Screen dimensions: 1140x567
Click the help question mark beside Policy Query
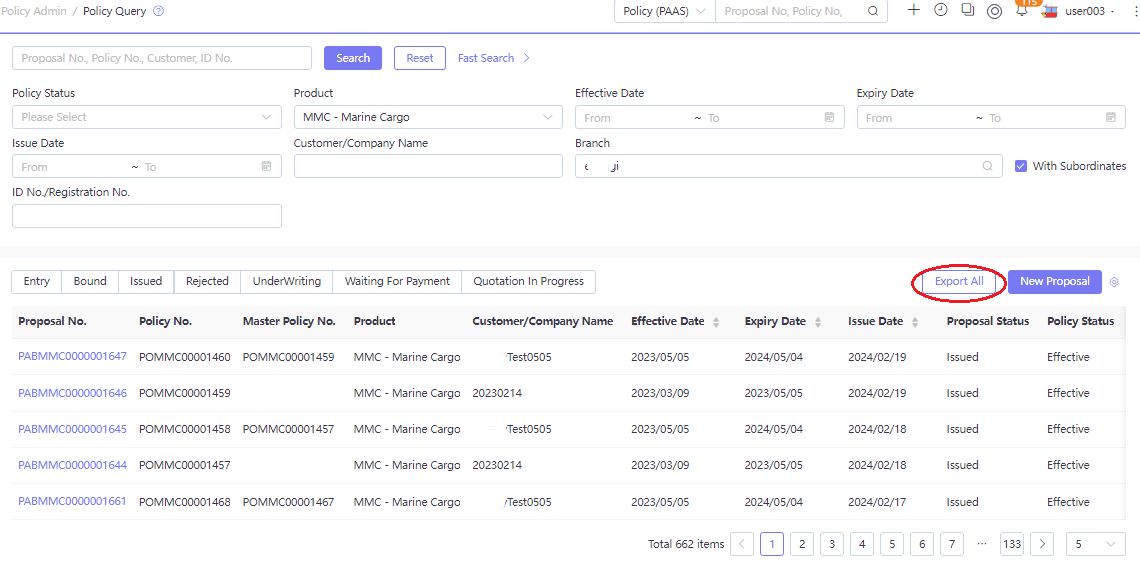(158, 12)
